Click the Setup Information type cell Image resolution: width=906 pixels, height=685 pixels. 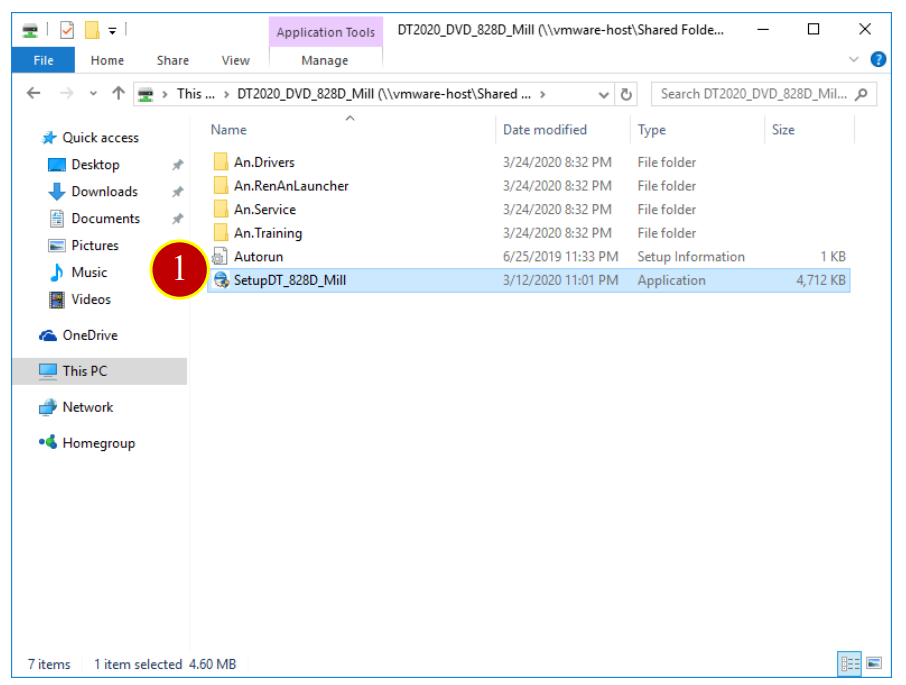[691, 256]
